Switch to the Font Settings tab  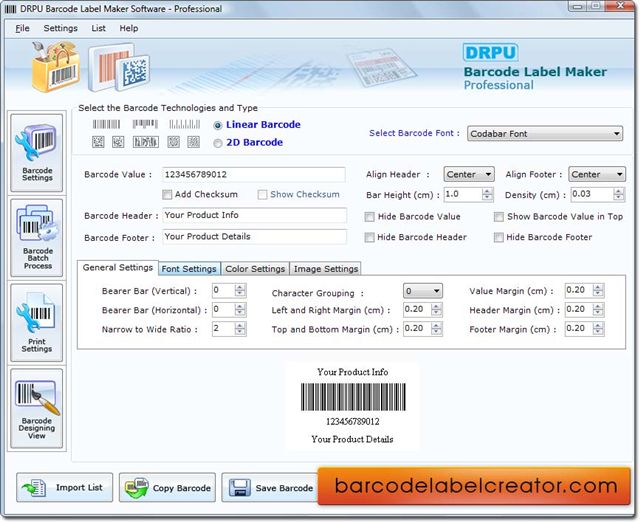tap(189, 269)
